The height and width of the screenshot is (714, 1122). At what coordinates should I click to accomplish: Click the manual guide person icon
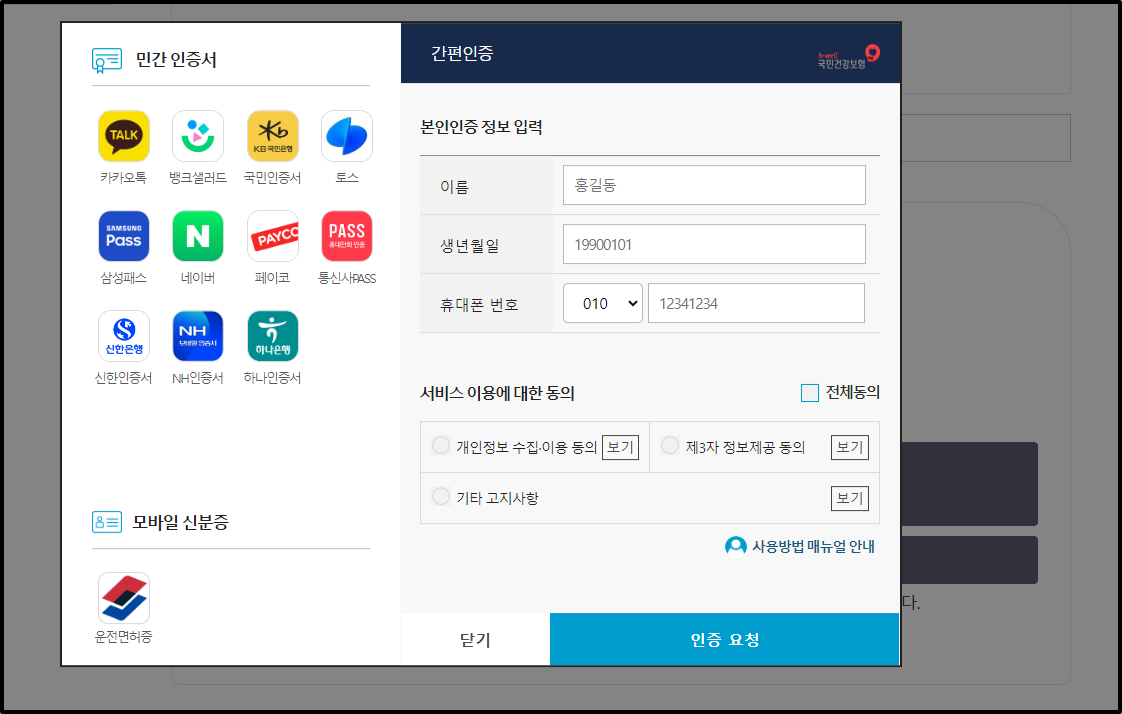pos(736,546)
